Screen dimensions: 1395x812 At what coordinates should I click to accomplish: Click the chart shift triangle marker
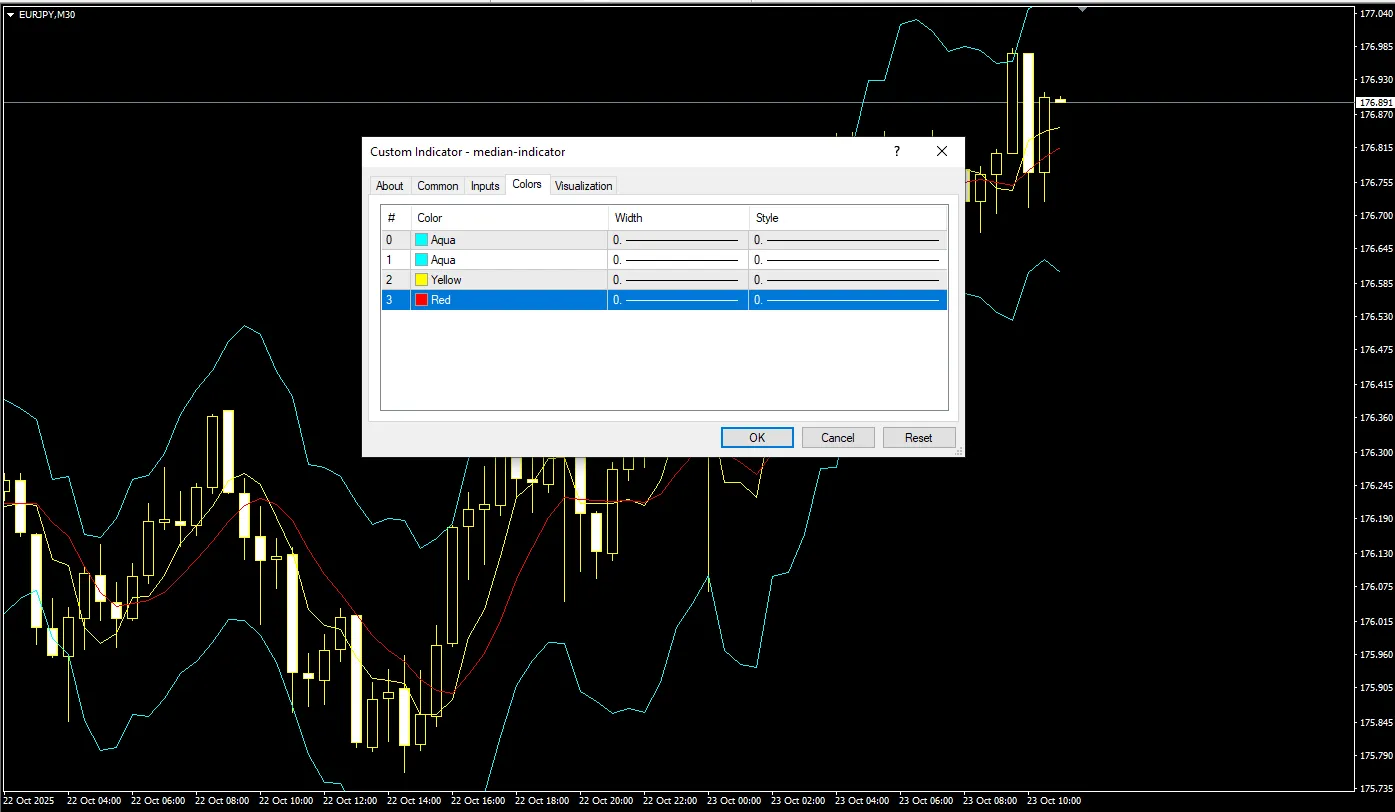click(x=1081, y=9)
